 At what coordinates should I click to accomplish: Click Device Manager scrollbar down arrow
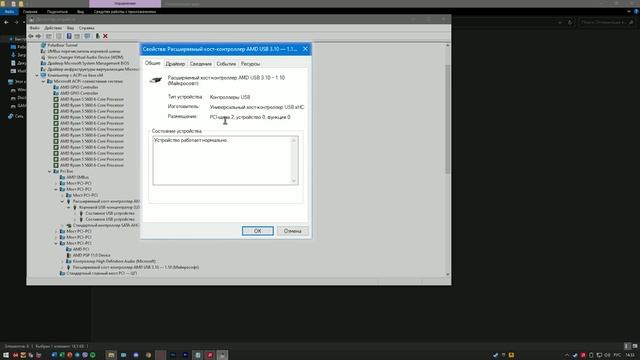pyautogui.click(x=448, y=274)
